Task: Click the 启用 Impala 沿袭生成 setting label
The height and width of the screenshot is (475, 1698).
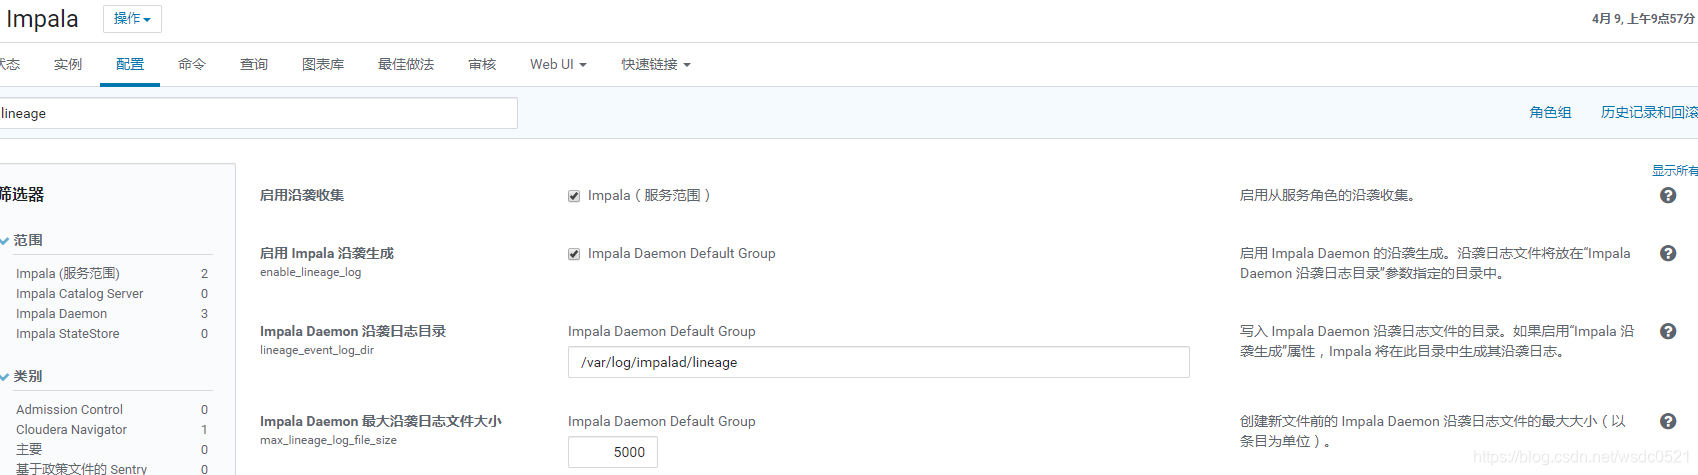Action: (327, 253)
